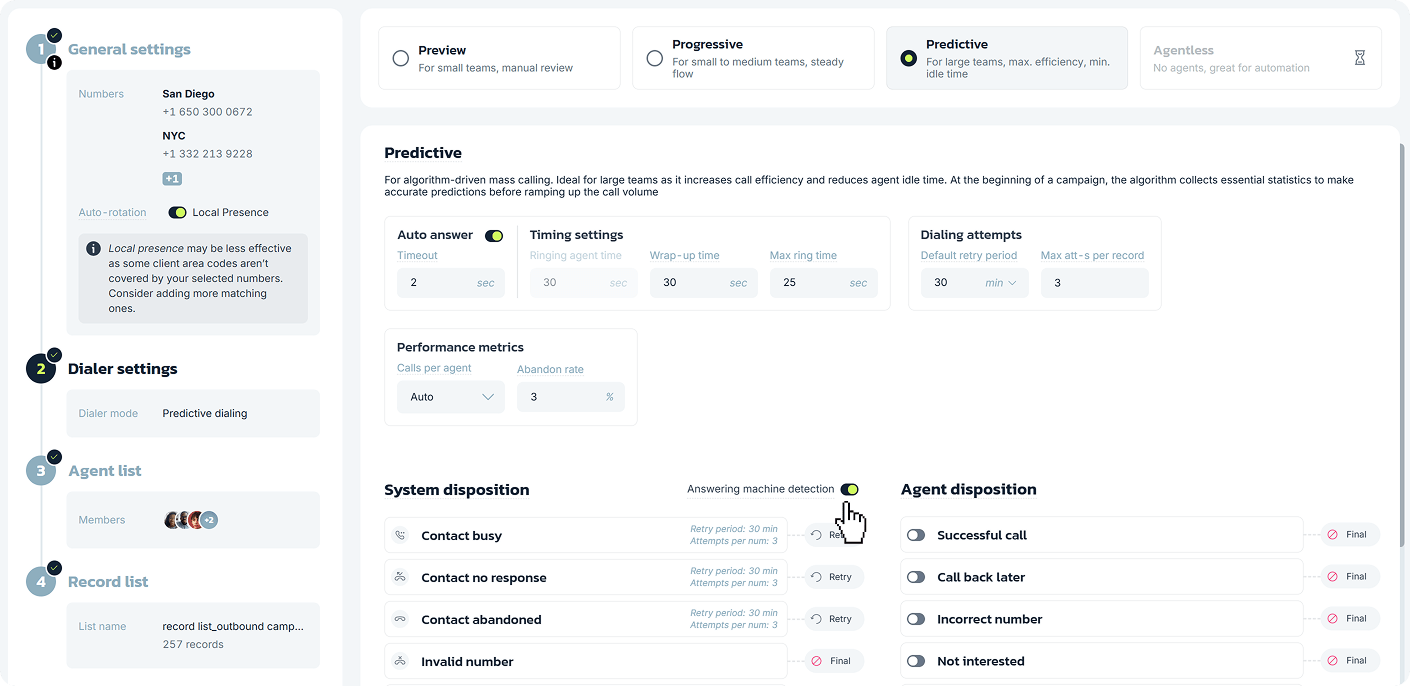
Task: Click the Retry button for Contact no response
Action: pos(833,577)
